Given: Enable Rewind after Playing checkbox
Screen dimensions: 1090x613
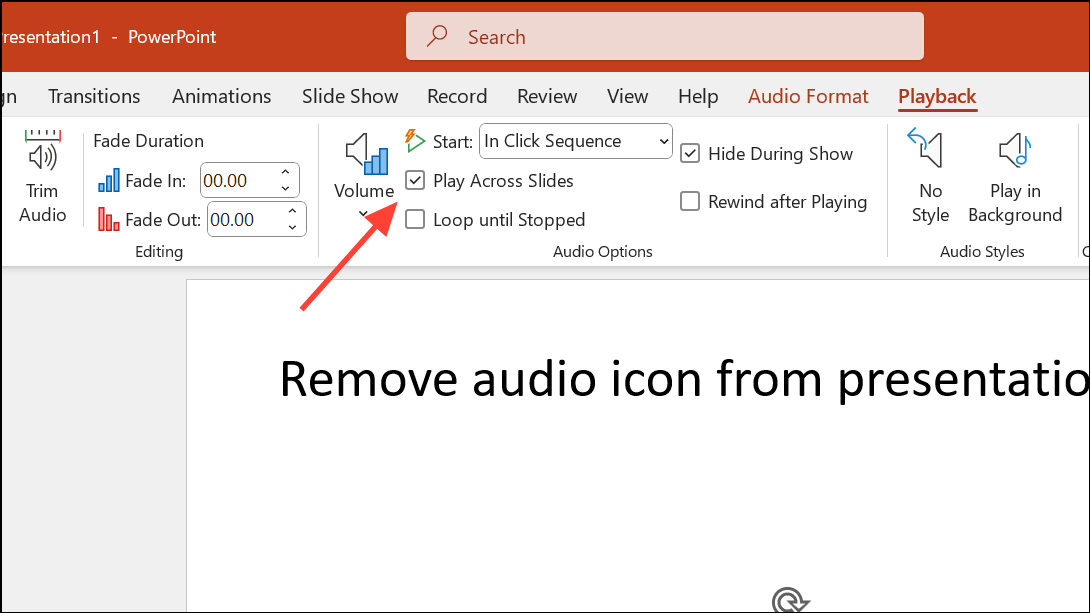Looking at the screenshot, I should [x=690, y=202].
